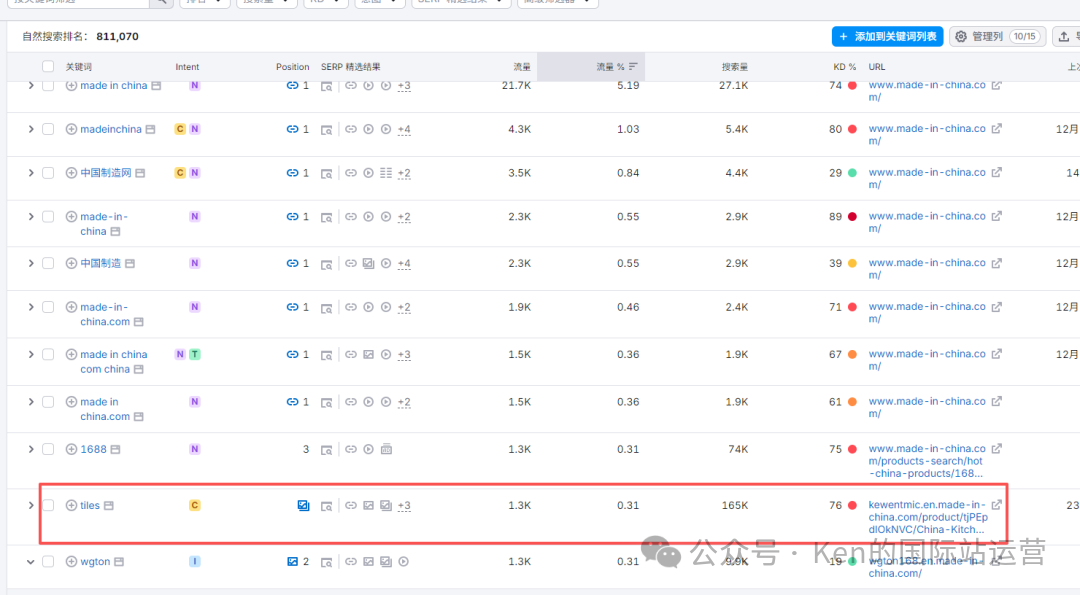This screenshot has height=595, width=1080.
Task: Click the Intent column header
Action: [187, 67]
